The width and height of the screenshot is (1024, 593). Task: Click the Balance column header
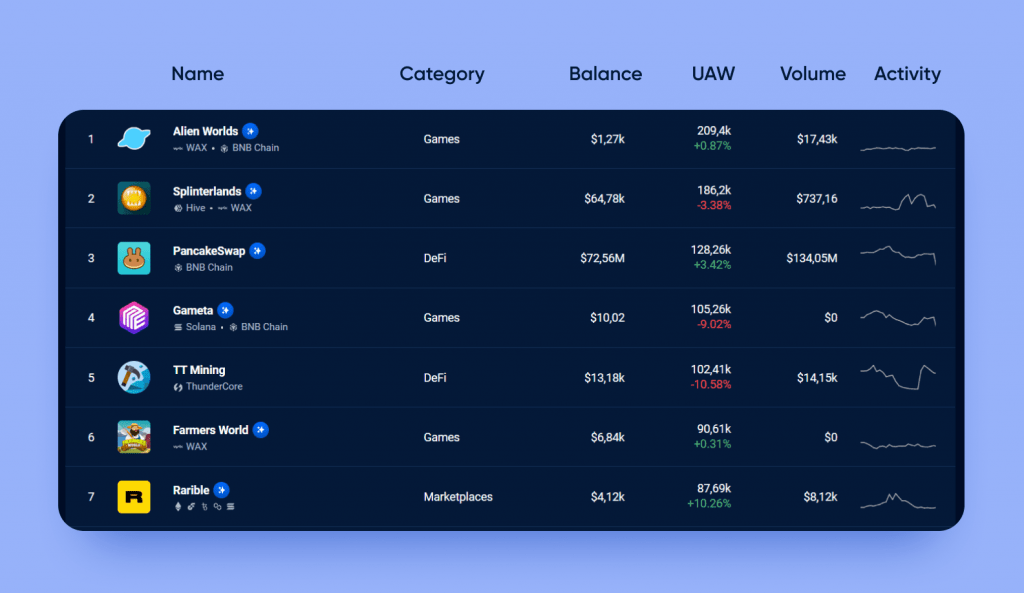(605, 74)
